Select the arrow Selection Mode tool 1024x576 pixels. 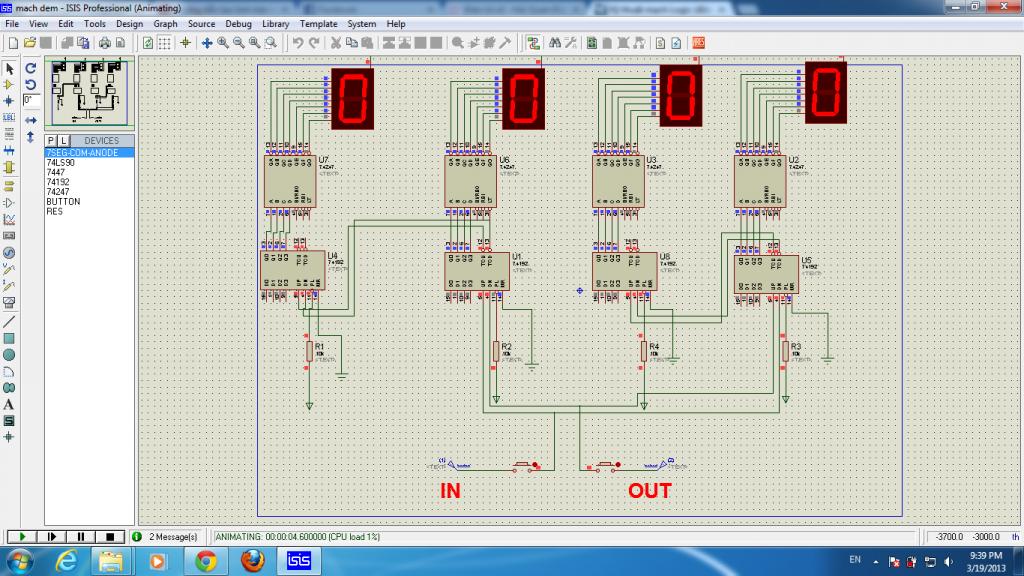tap(9, 68)
